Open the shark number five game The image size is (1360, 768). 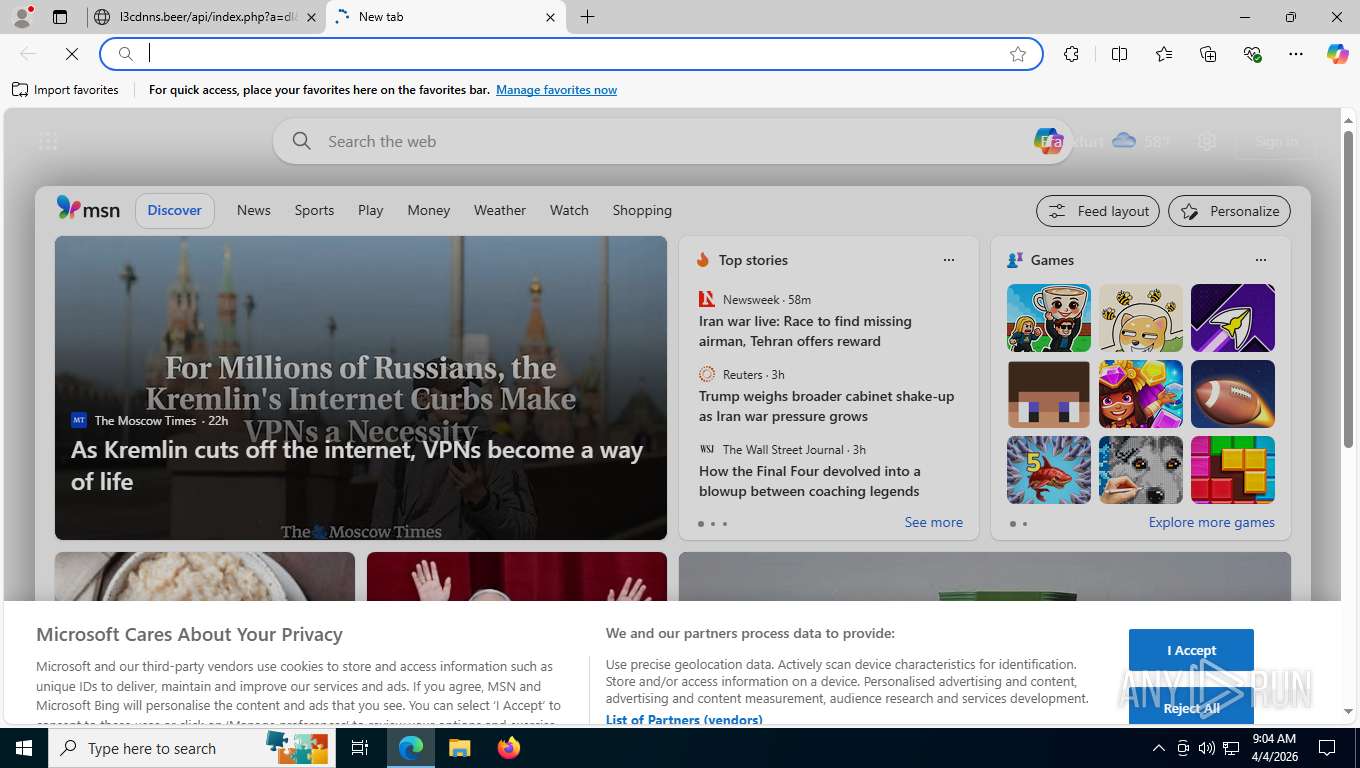pyautogui.click(x=1049, y=470)
